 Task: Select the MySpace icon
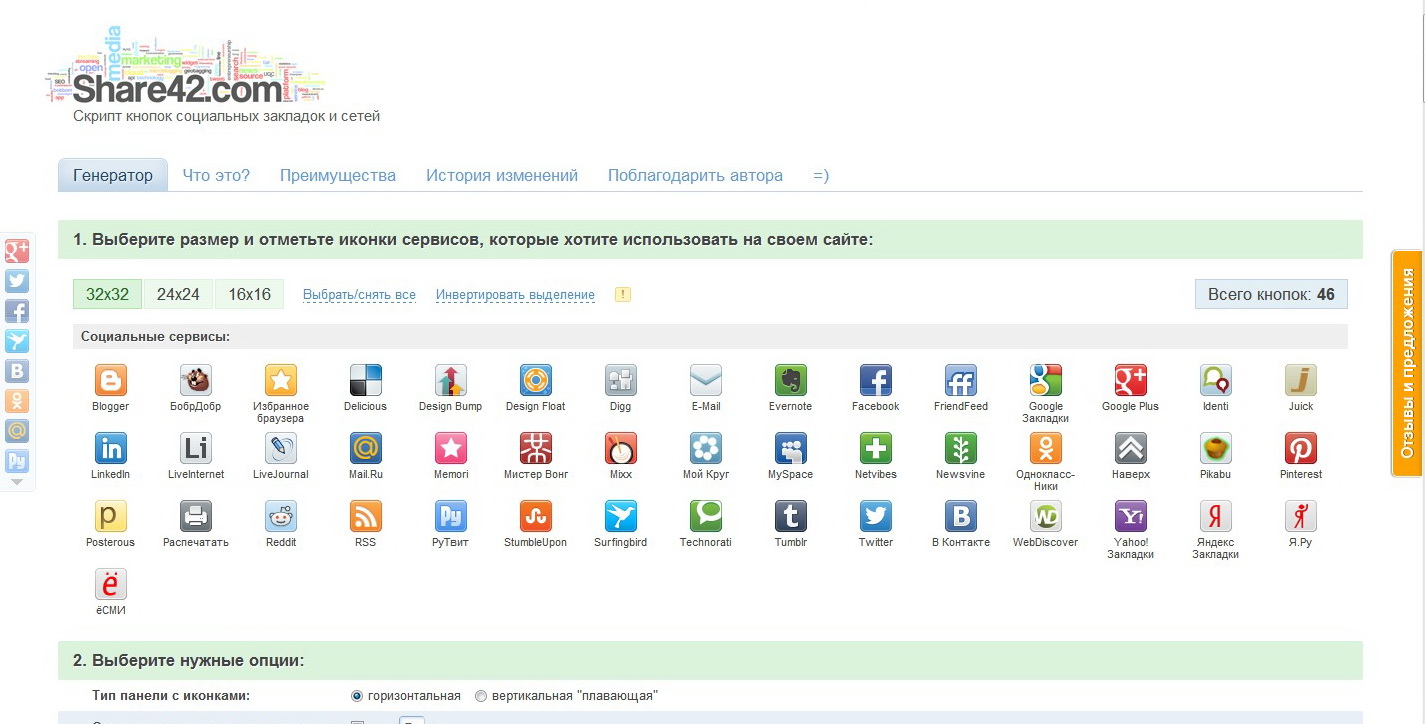791,448
